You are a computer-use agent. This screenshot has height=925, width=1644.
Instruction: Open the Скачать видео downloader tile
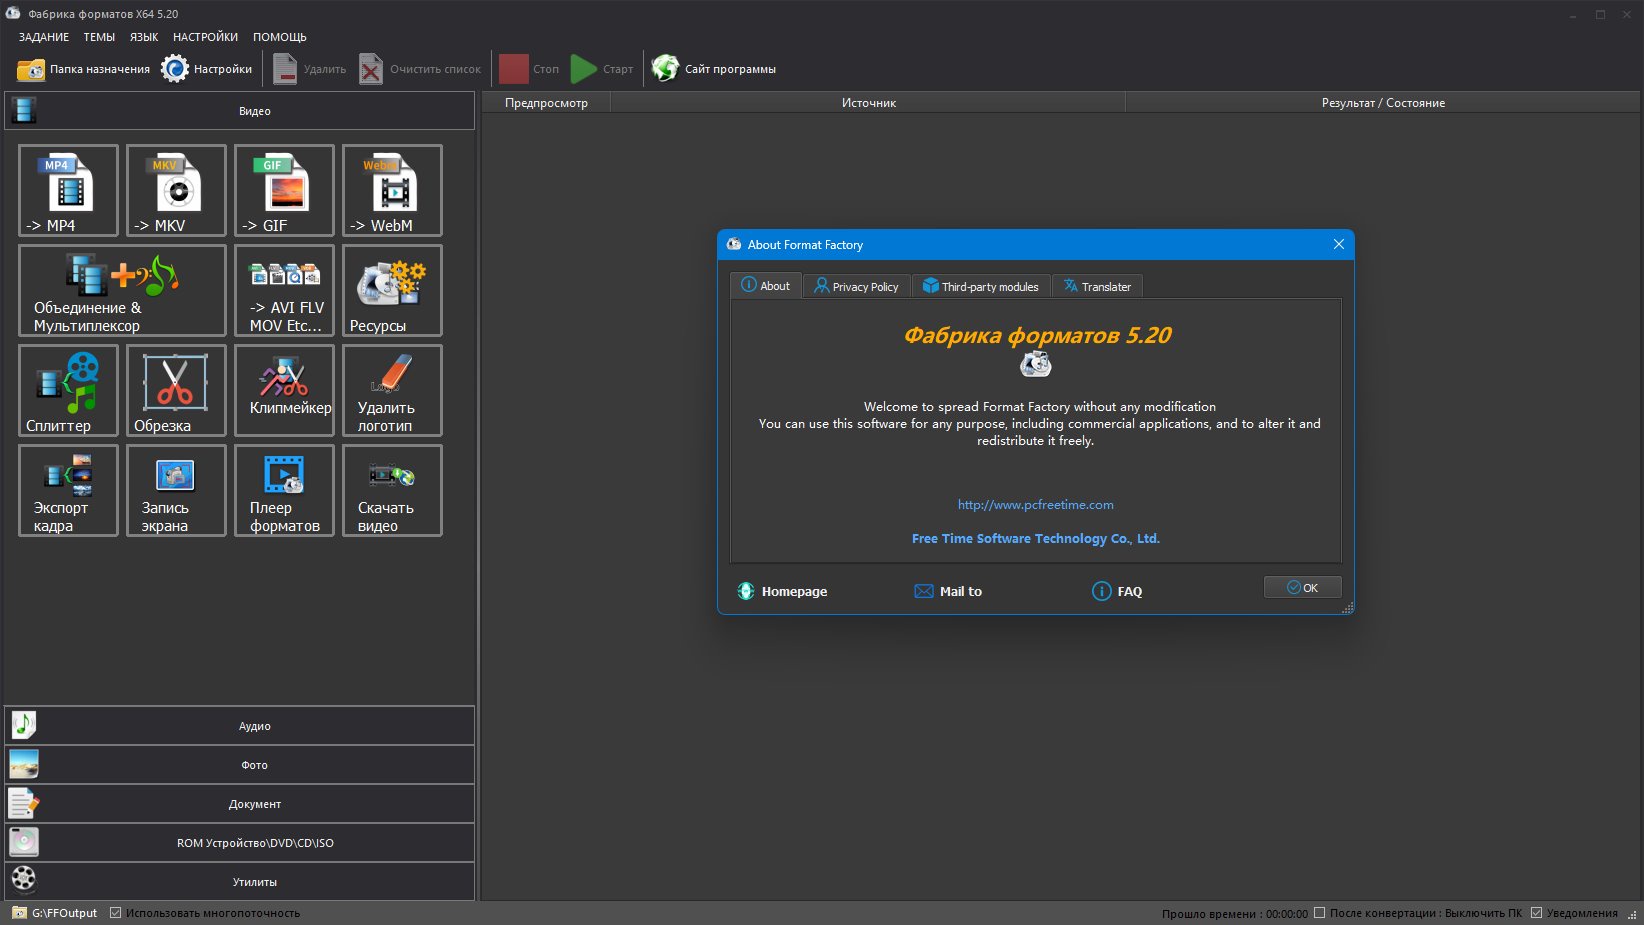click(x=392, y=490)
